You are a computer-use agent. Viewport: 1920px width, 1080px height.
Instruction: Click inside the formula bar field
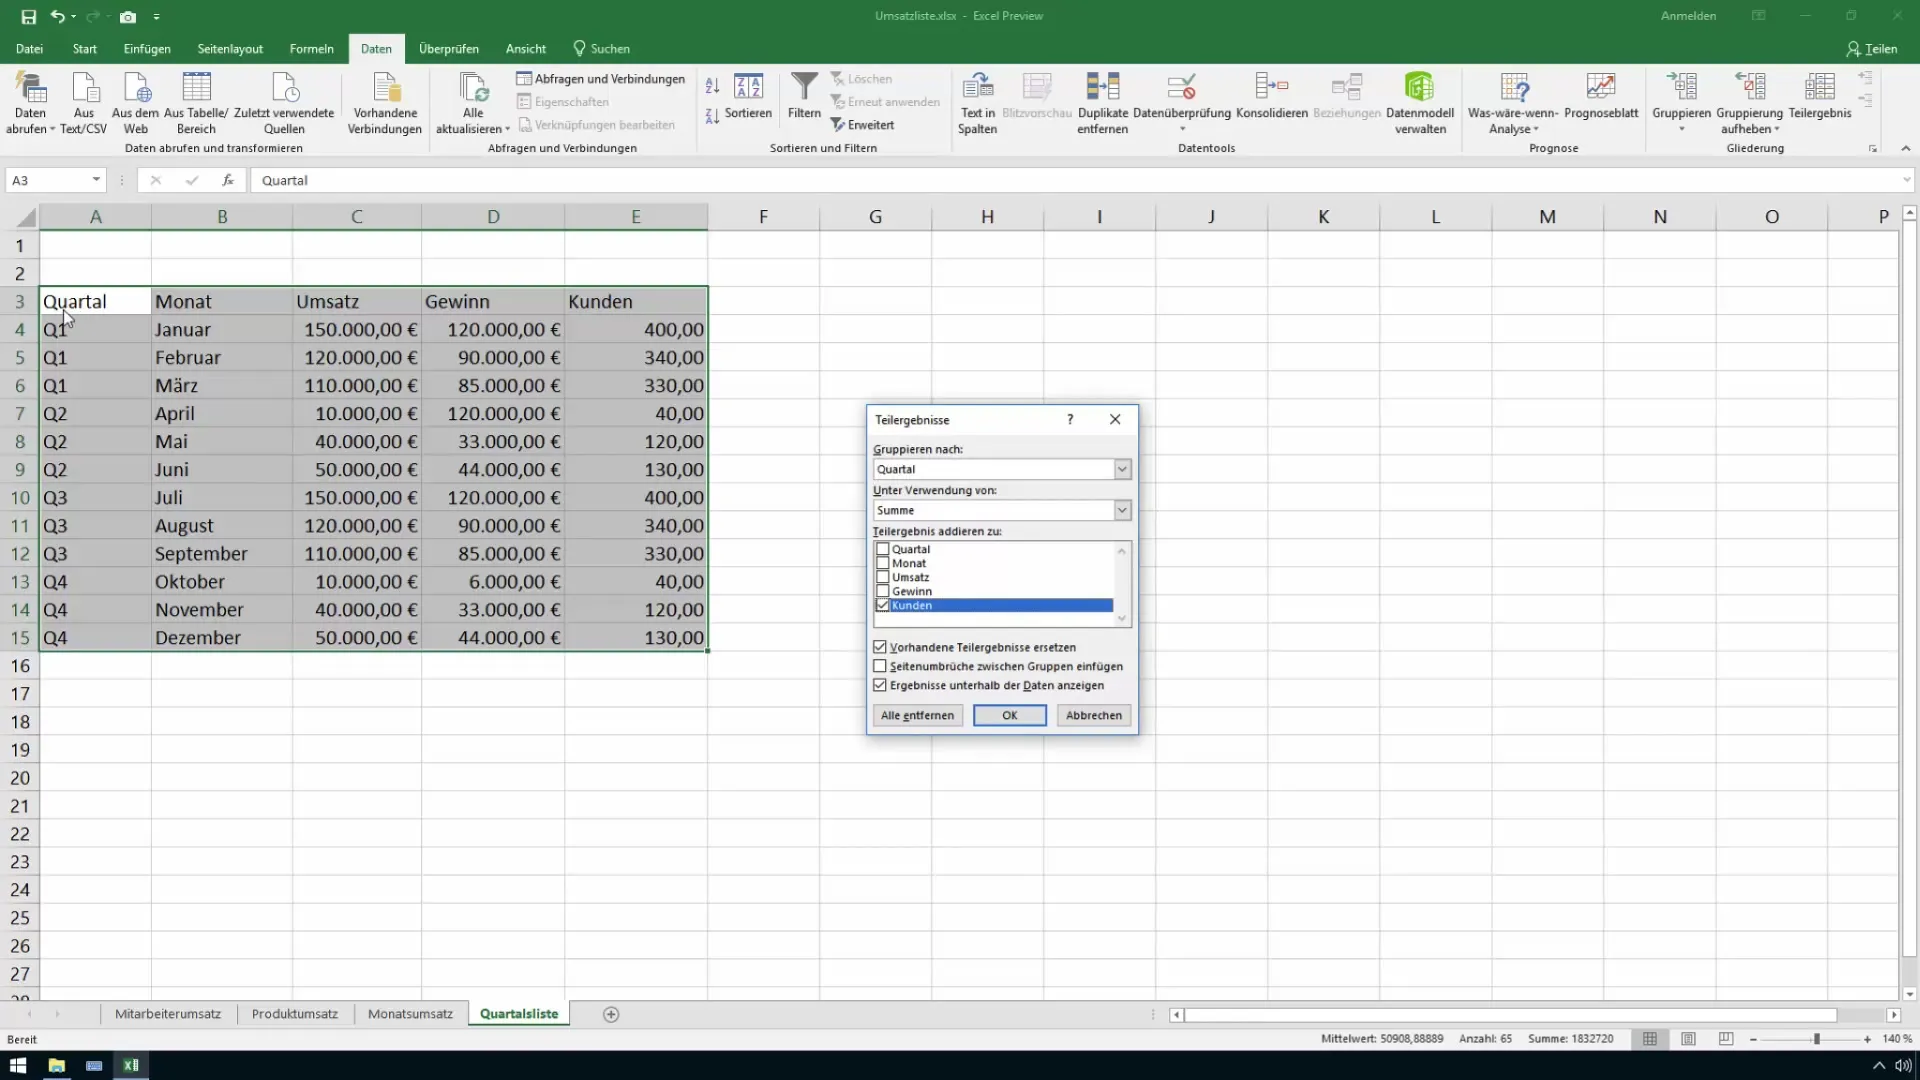[x=1075, y=180]
